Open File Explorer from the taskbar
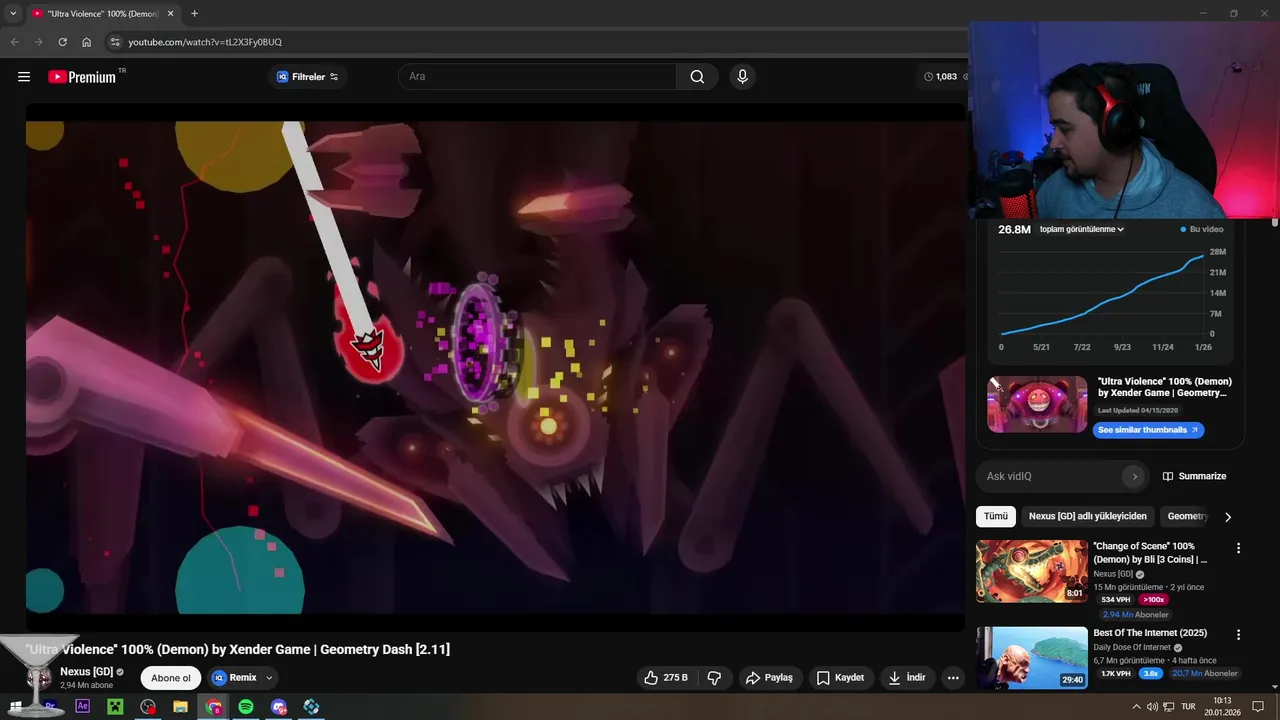 [180, 707]
